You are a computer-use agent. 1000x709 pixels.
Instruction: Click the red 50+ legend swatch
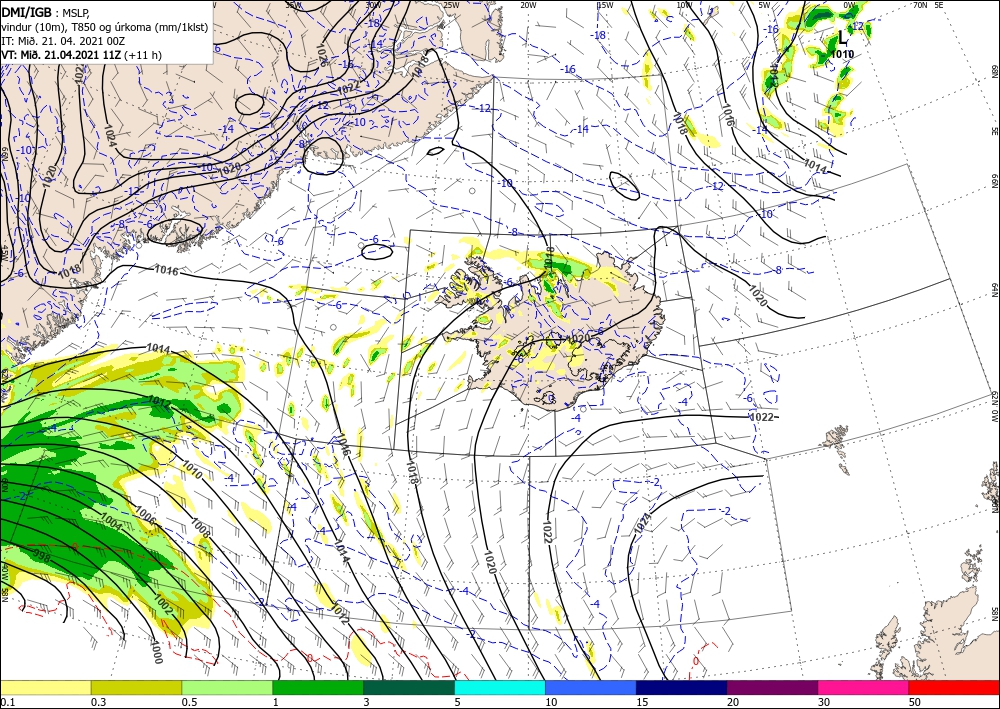click(x=954, y=687)
